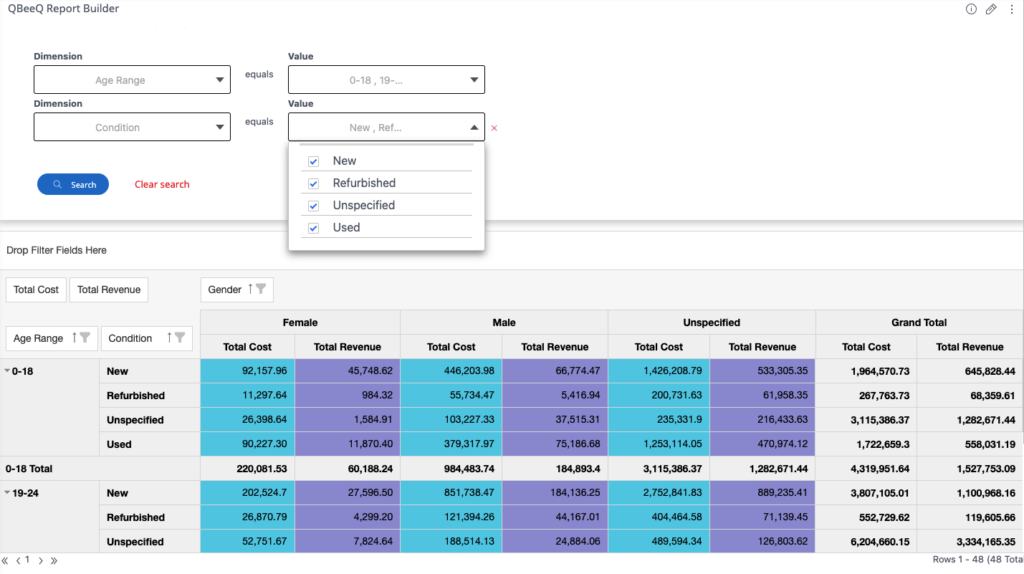Open the widget info icon

tap(971, 9)
